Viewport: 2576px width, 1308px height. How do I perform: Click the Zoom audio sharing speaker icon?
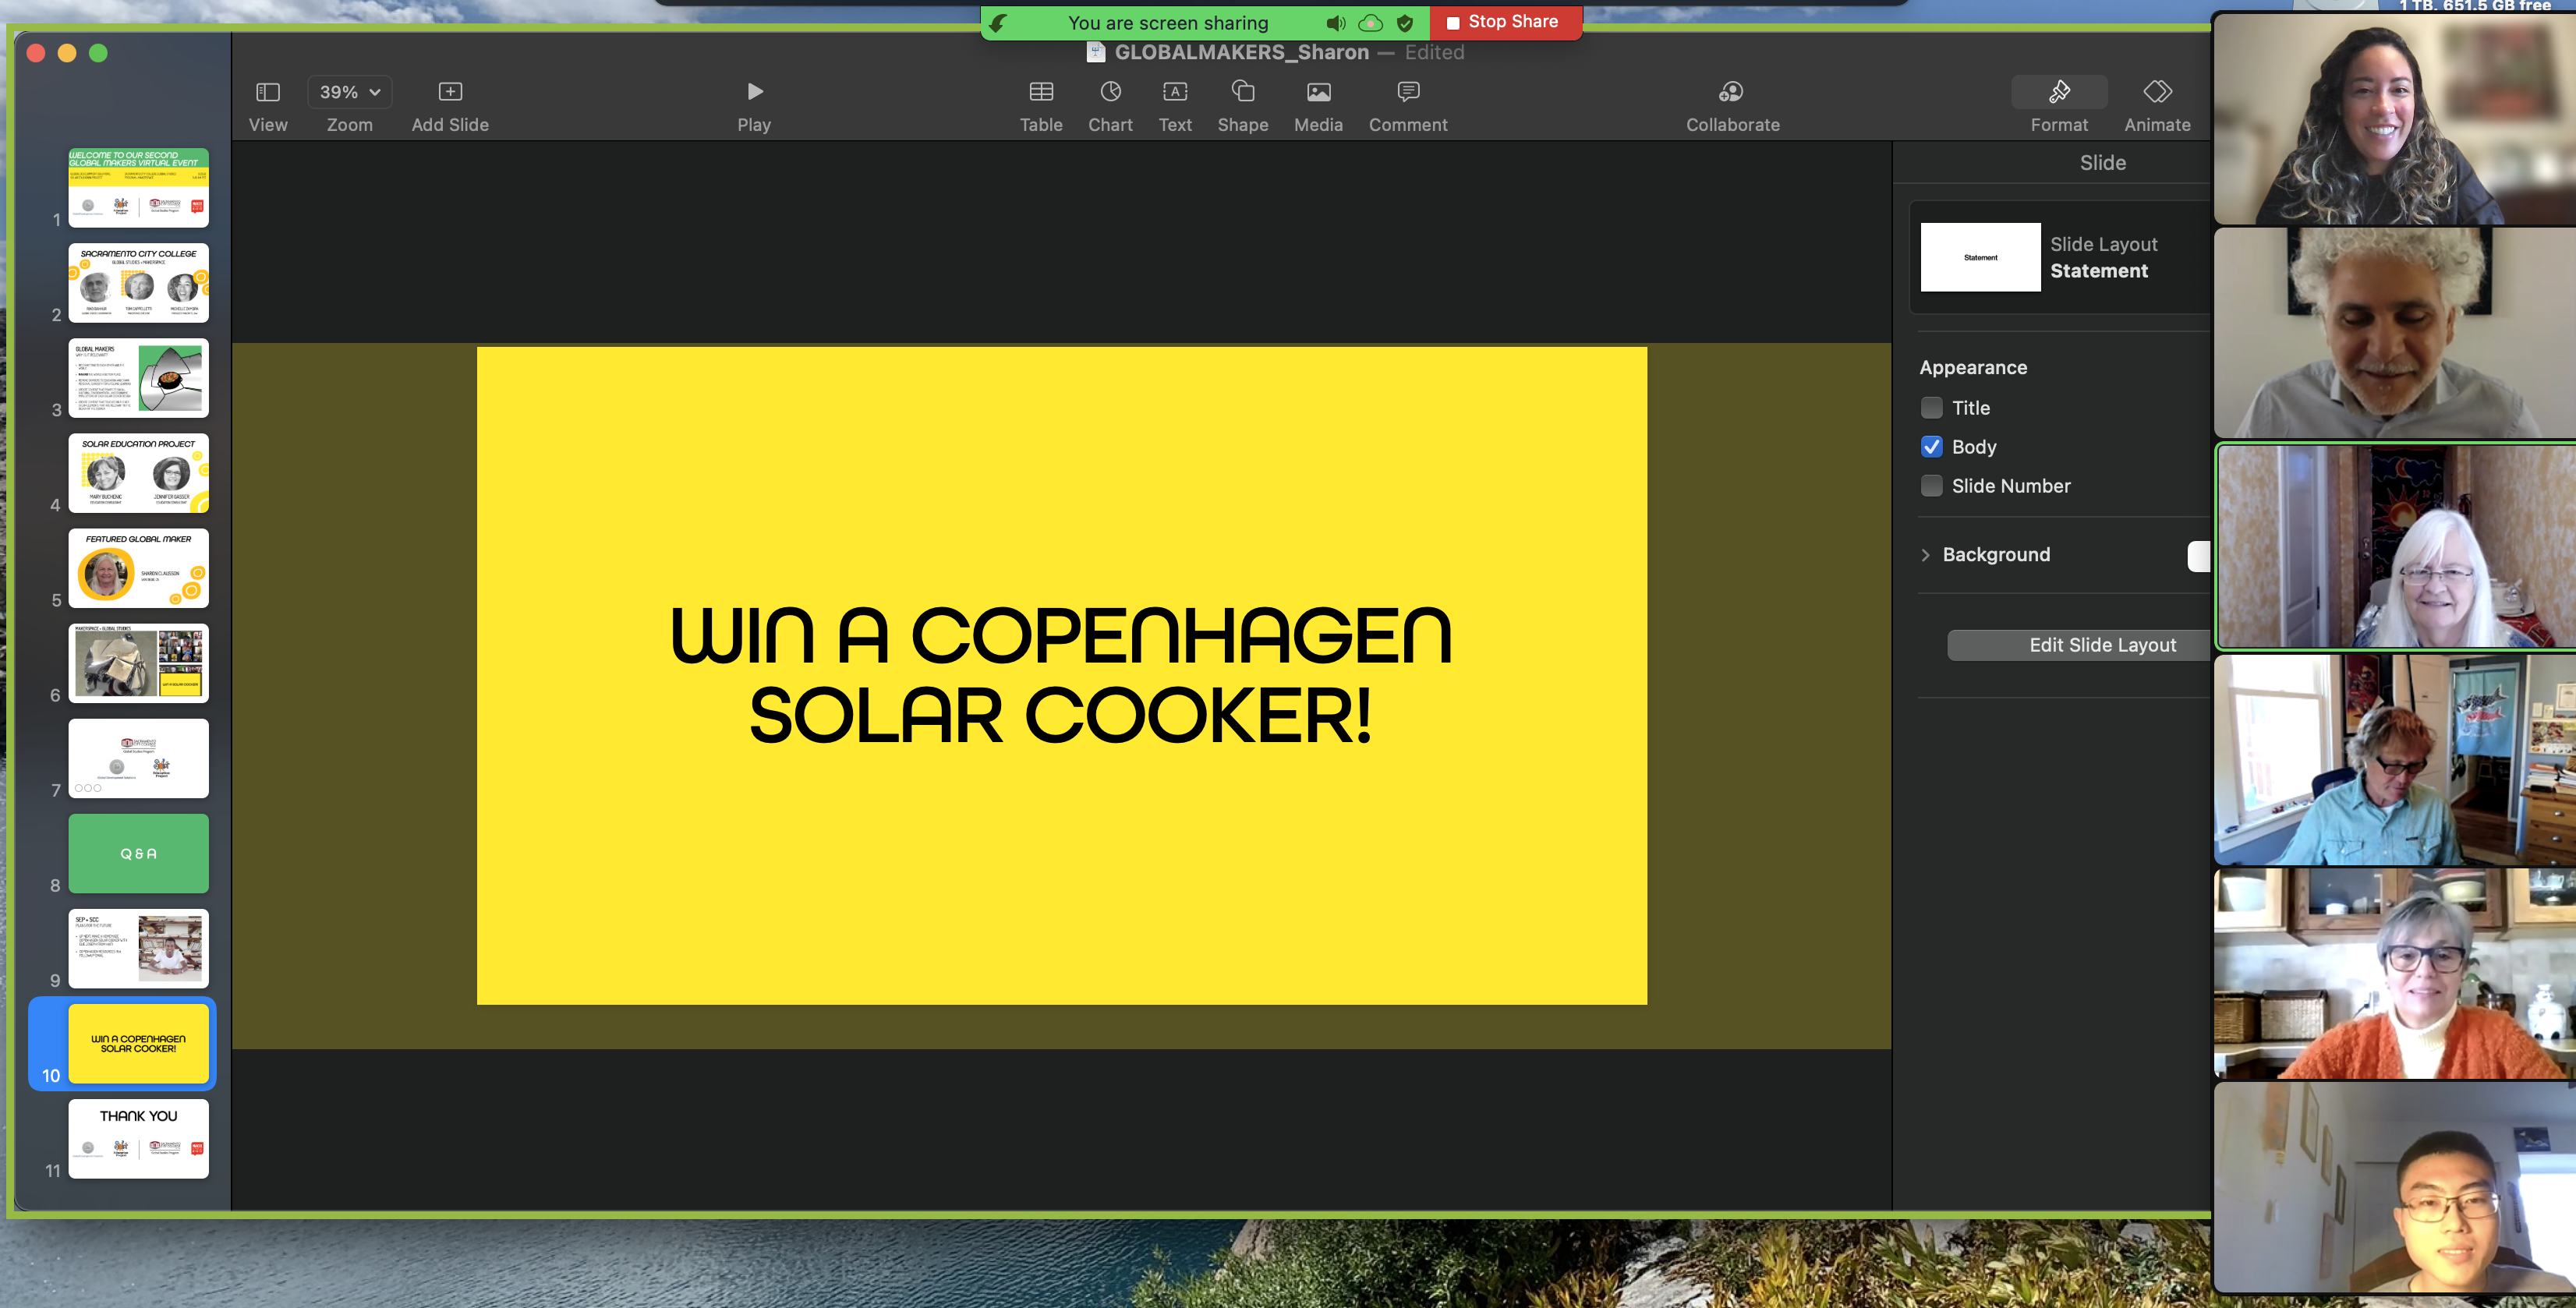pyautogui.click(x=1335, y=23)
